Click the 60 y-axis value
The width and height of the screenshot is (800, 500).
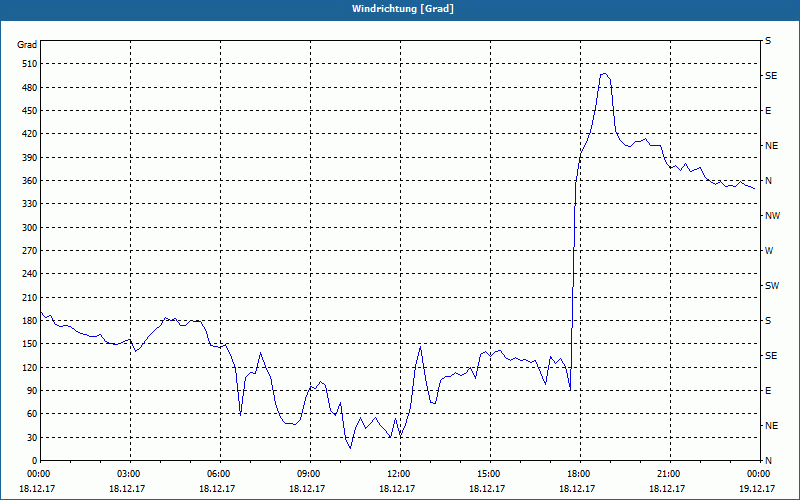(x=32, y=414)
